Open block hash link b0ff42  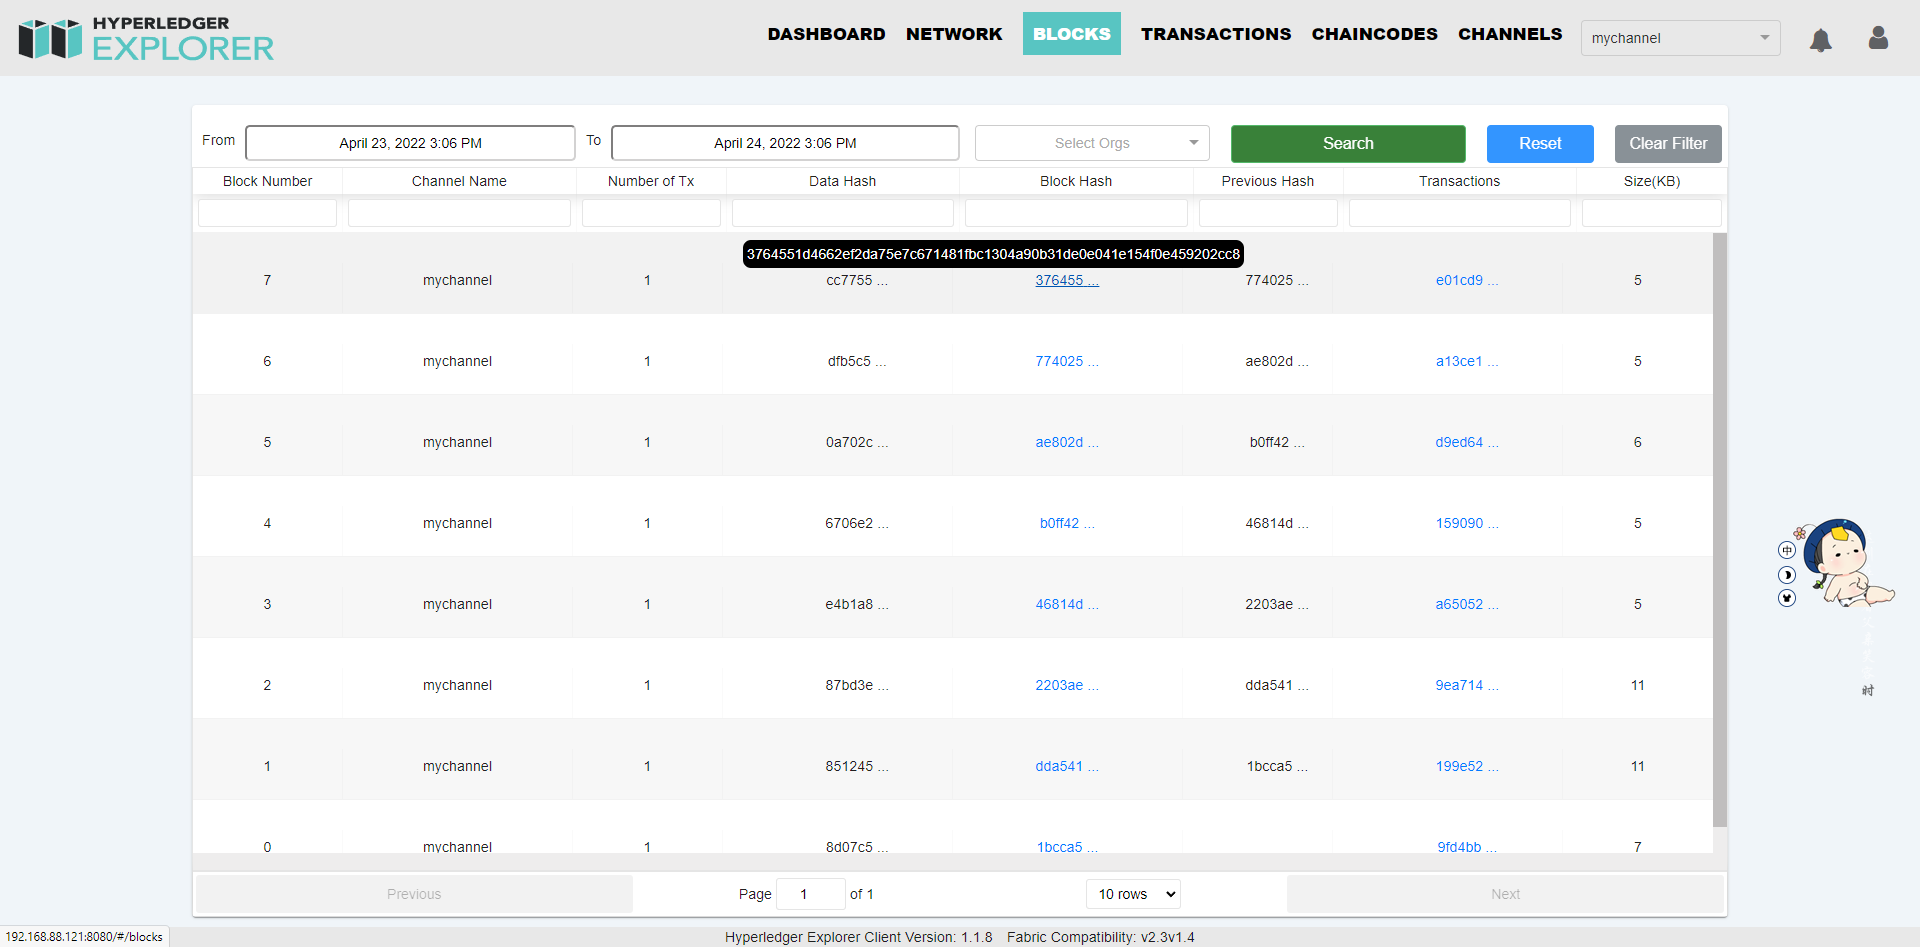[1067, 523]
